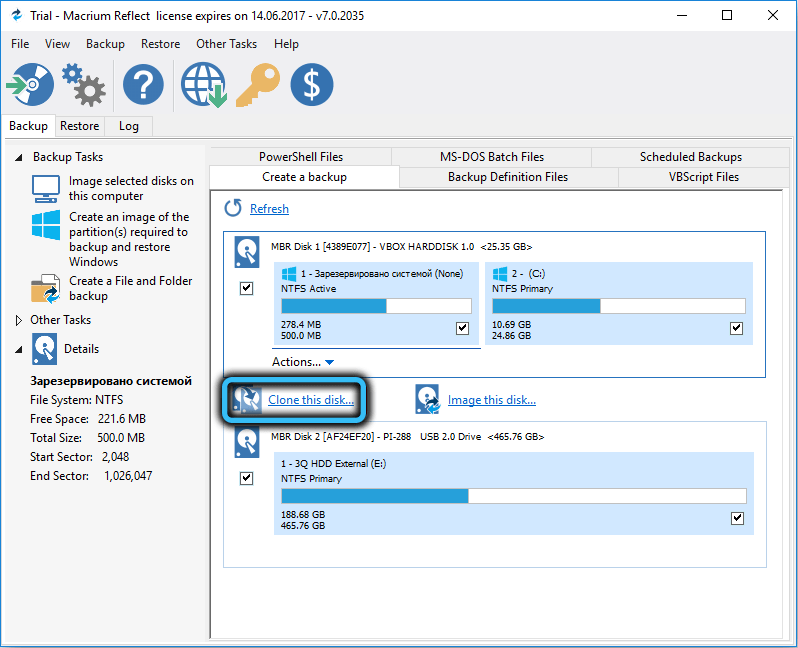Open the MS-DOS Batch Files tab

click(492, 157)
